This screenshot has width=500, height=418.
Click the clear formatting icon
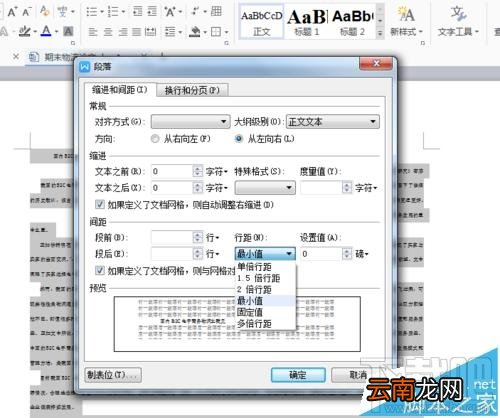[x=44, y=12]
